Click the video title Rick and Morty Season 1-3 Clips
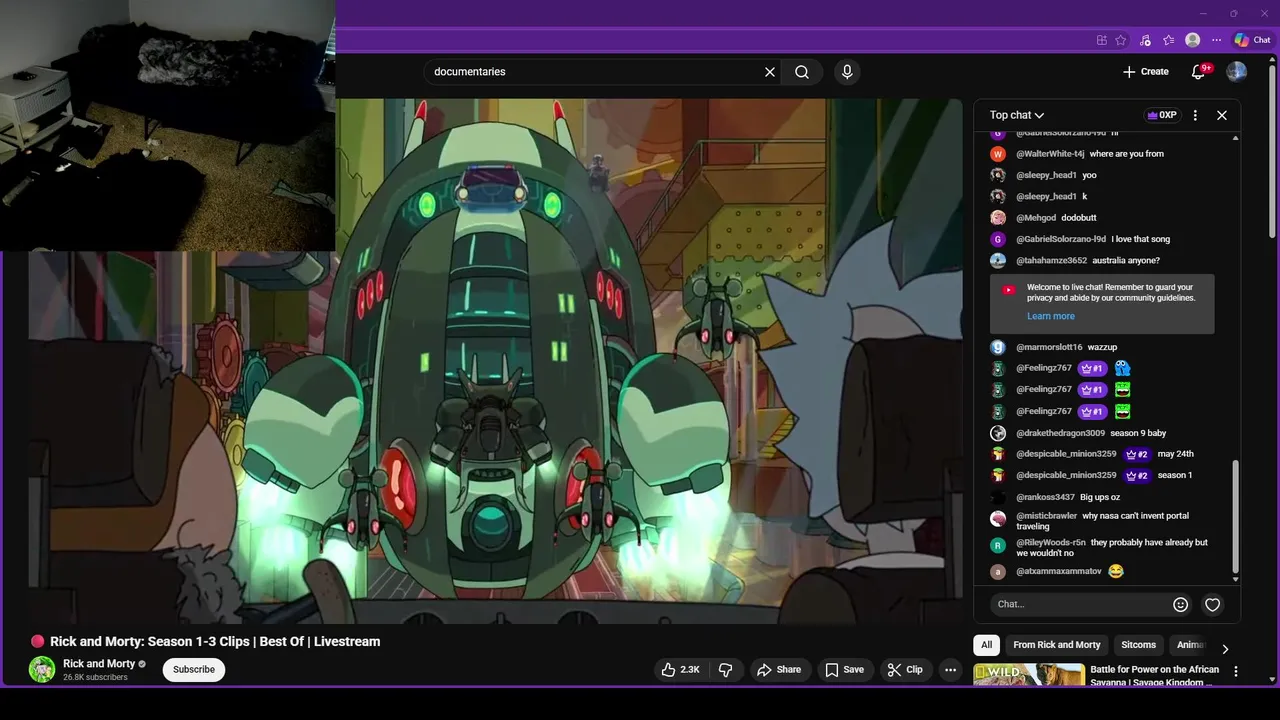This screenshot has height=720, width=1280. (215, 642)
